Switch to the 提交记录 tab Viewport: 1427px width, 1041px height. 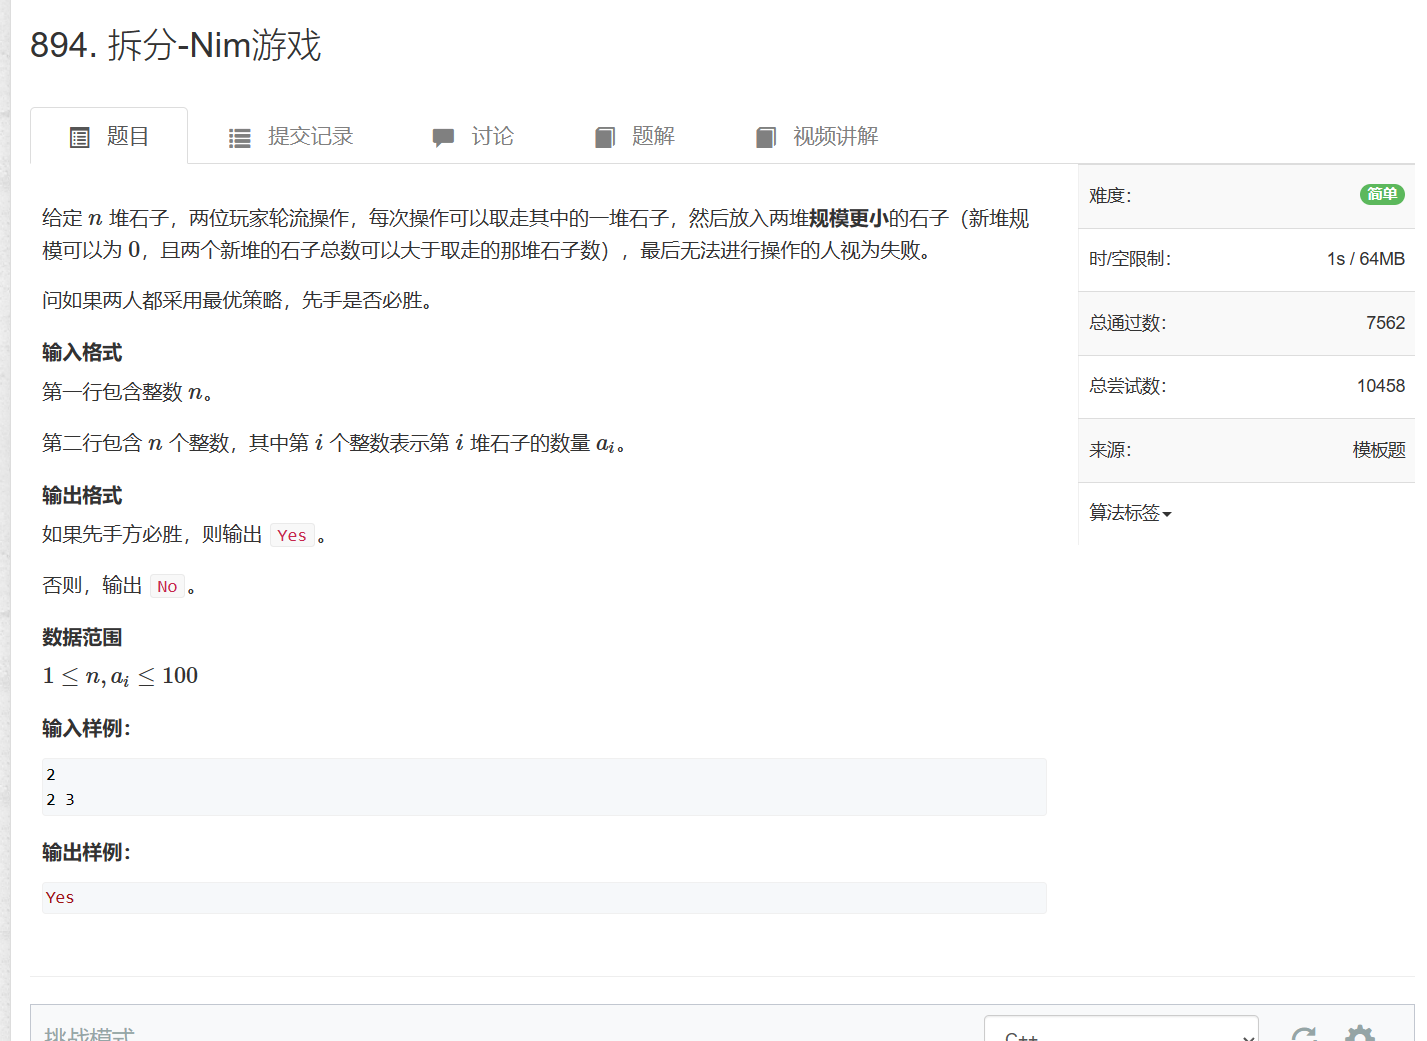click(x=291, y=136)
